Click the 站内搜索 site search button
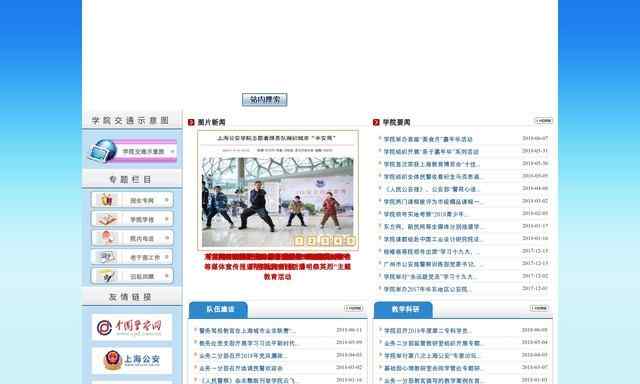The image size is (640, 384). tap(264, 100)
